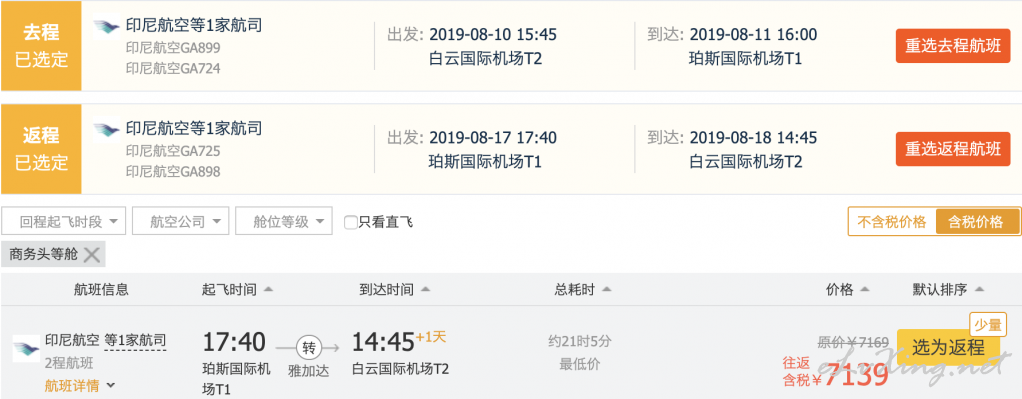Click 重选返程航班 button
The height and width of the screenshot is (399, 1022).
[x=953, y=149]
